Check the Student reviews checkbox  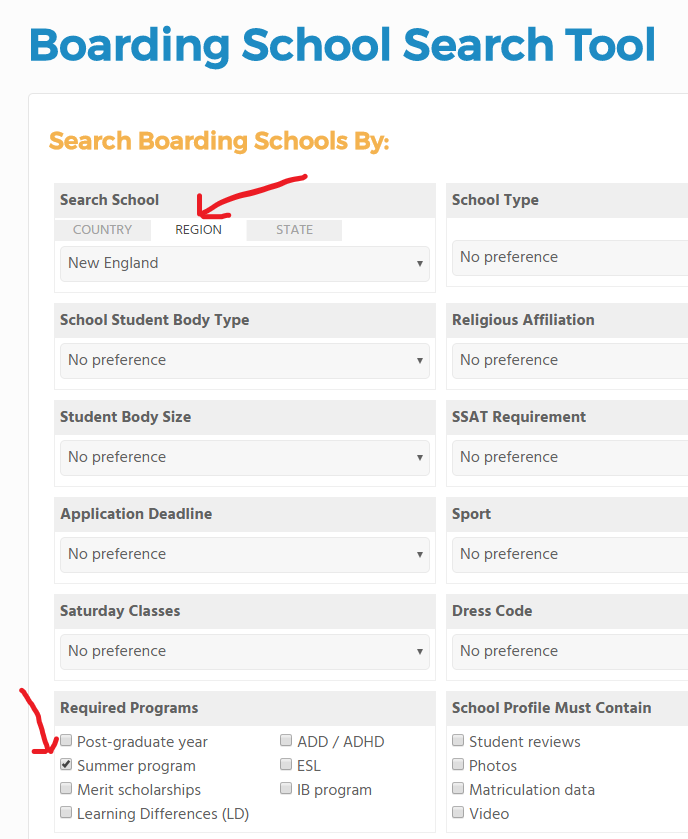(x=458, y=741)
